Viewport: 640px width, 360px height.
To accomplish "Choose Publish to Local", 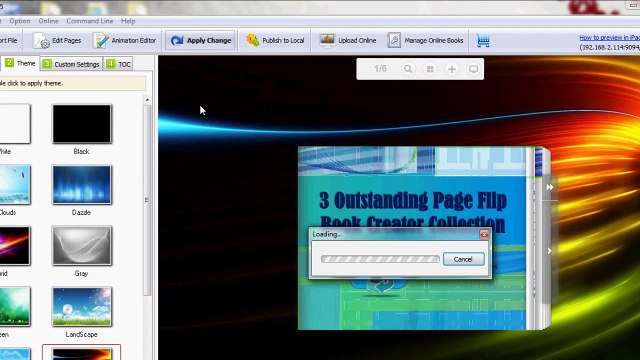I will (x=275, y=40).
